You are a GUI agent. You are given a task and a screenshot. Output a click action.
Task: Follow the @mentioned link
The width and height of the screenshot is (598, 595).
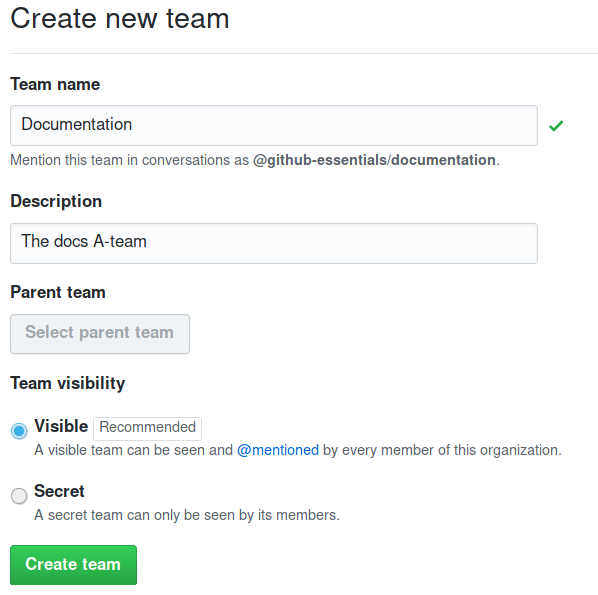click(278, 450)
